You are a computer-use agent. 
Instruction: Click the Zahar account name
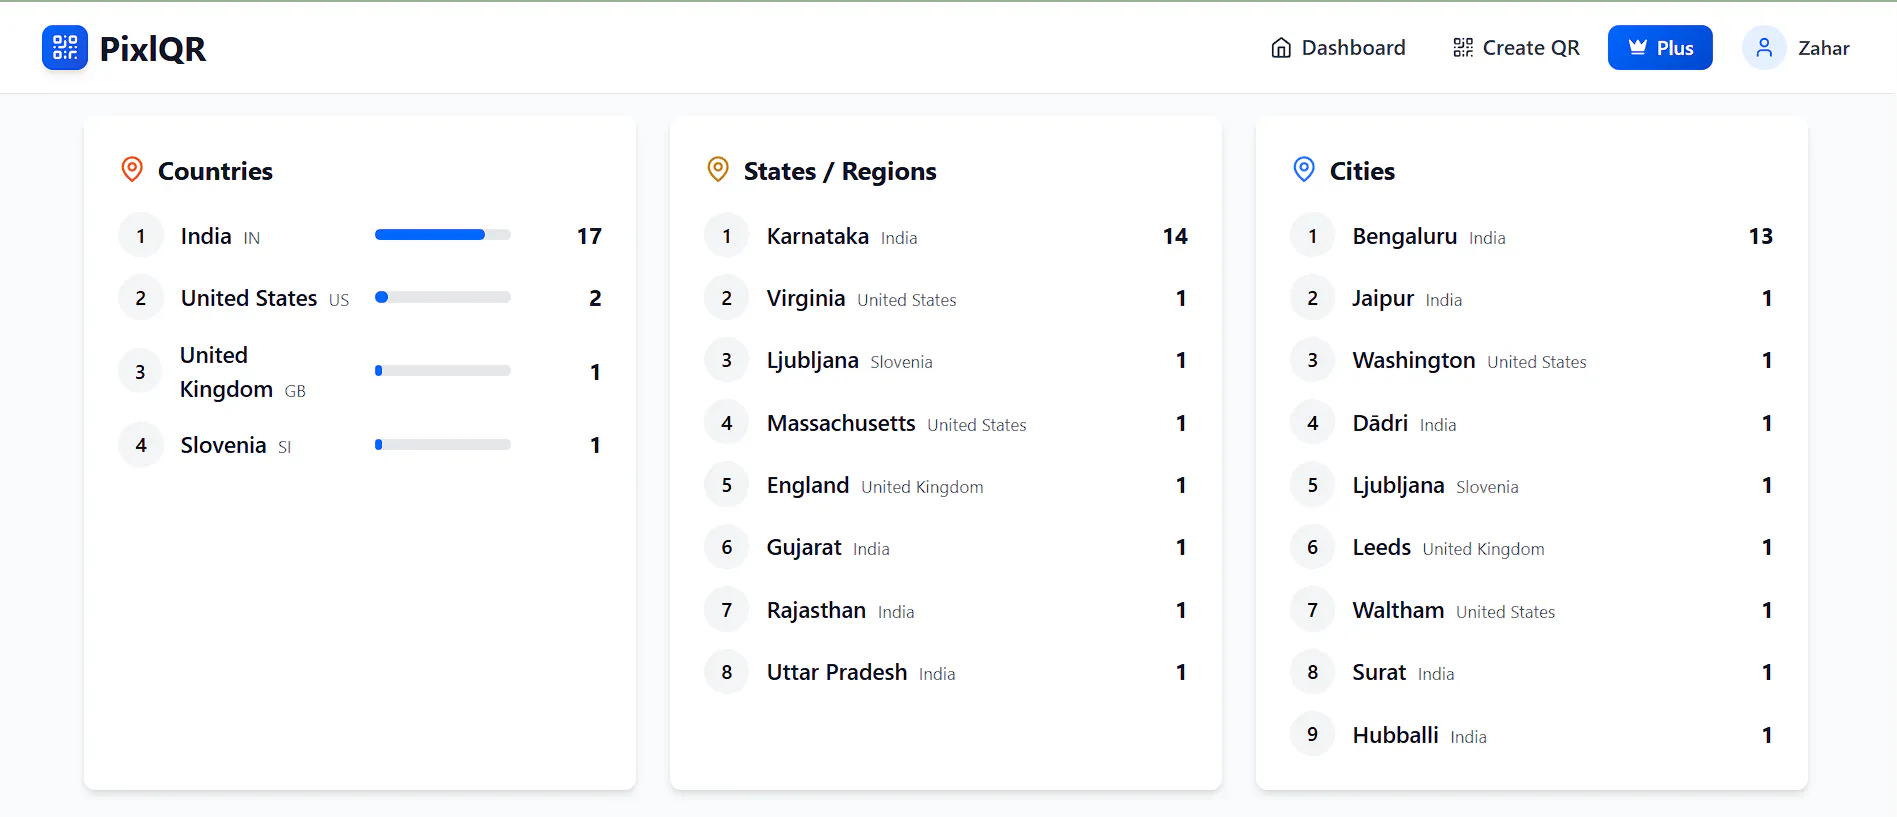tap(1824, 48)
